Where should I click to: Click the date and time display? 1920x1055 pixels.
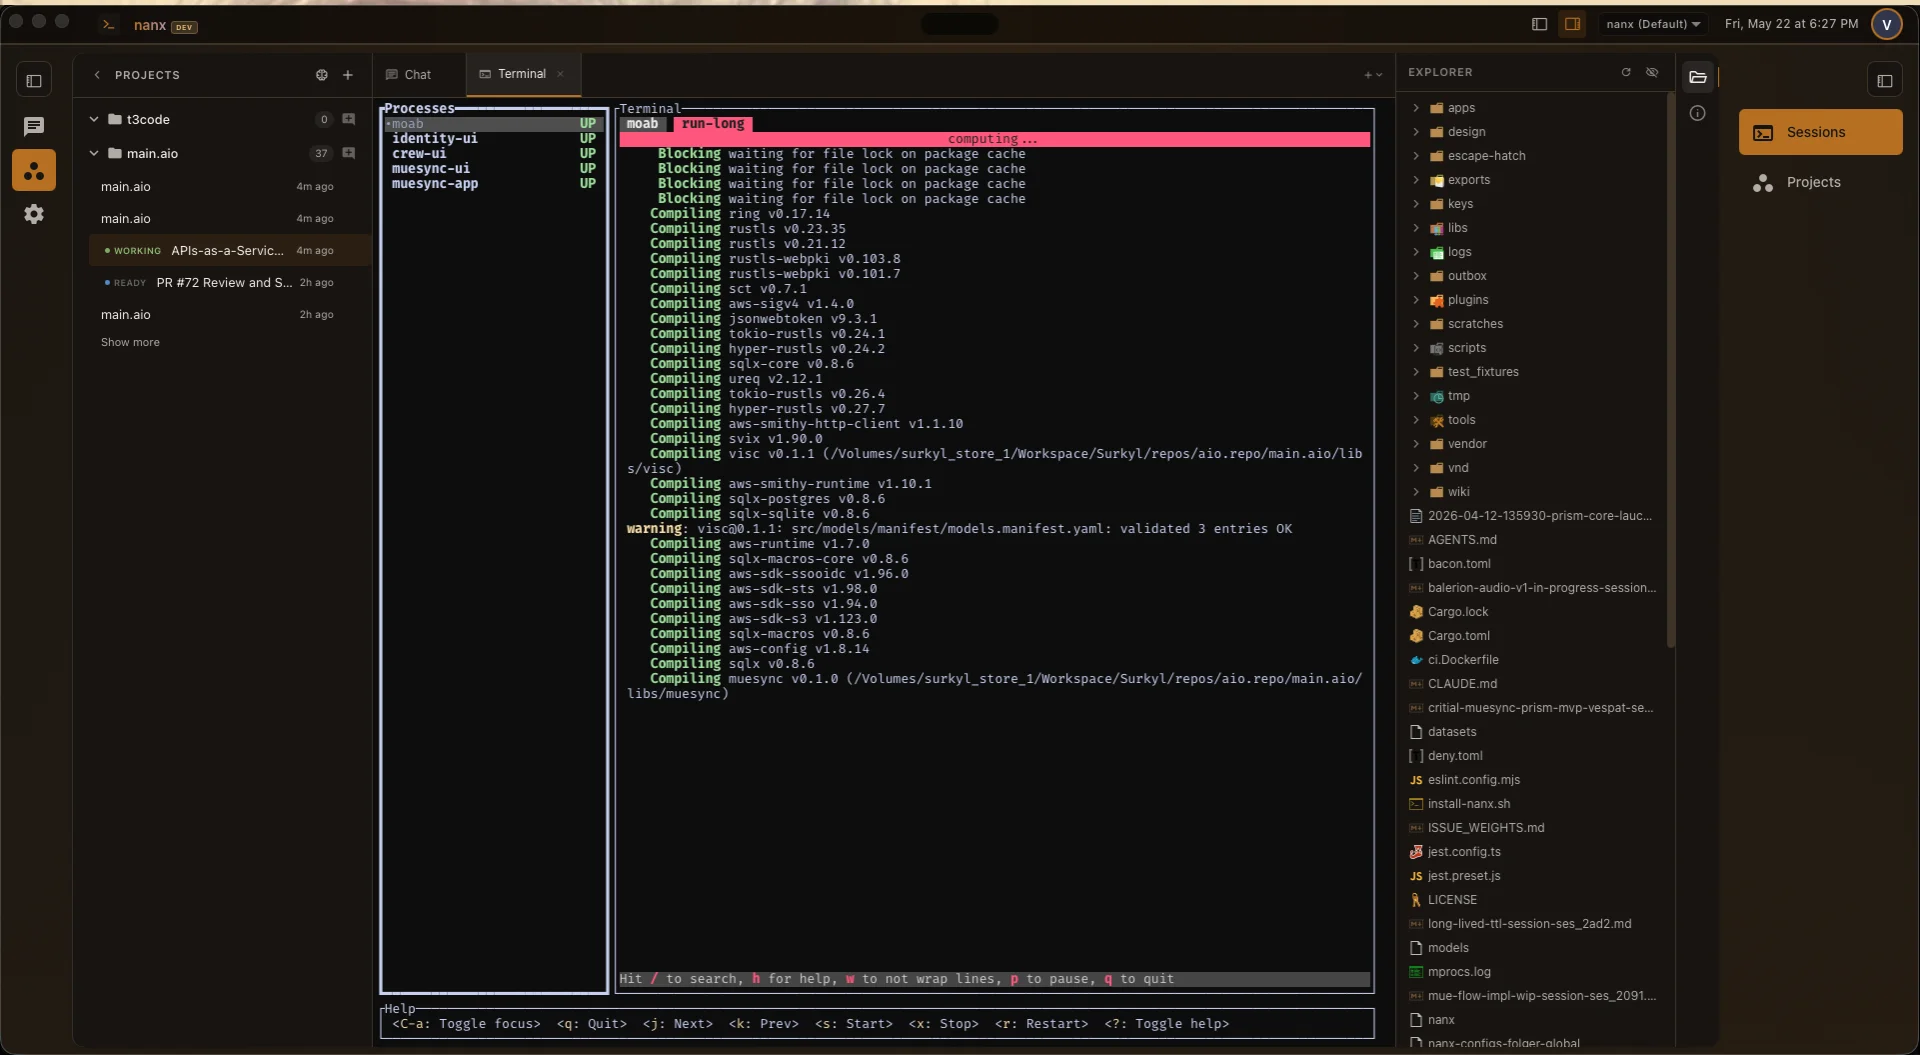1791,24
